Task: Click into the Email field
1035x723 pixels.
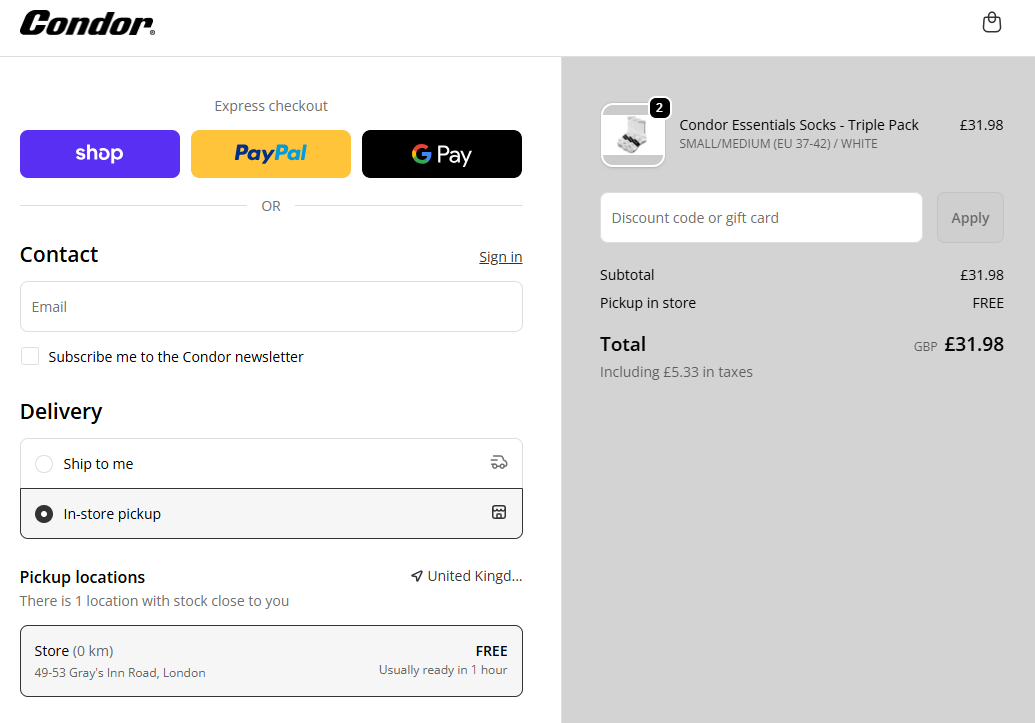Action: pyautogui.click(x=271, y=306)
